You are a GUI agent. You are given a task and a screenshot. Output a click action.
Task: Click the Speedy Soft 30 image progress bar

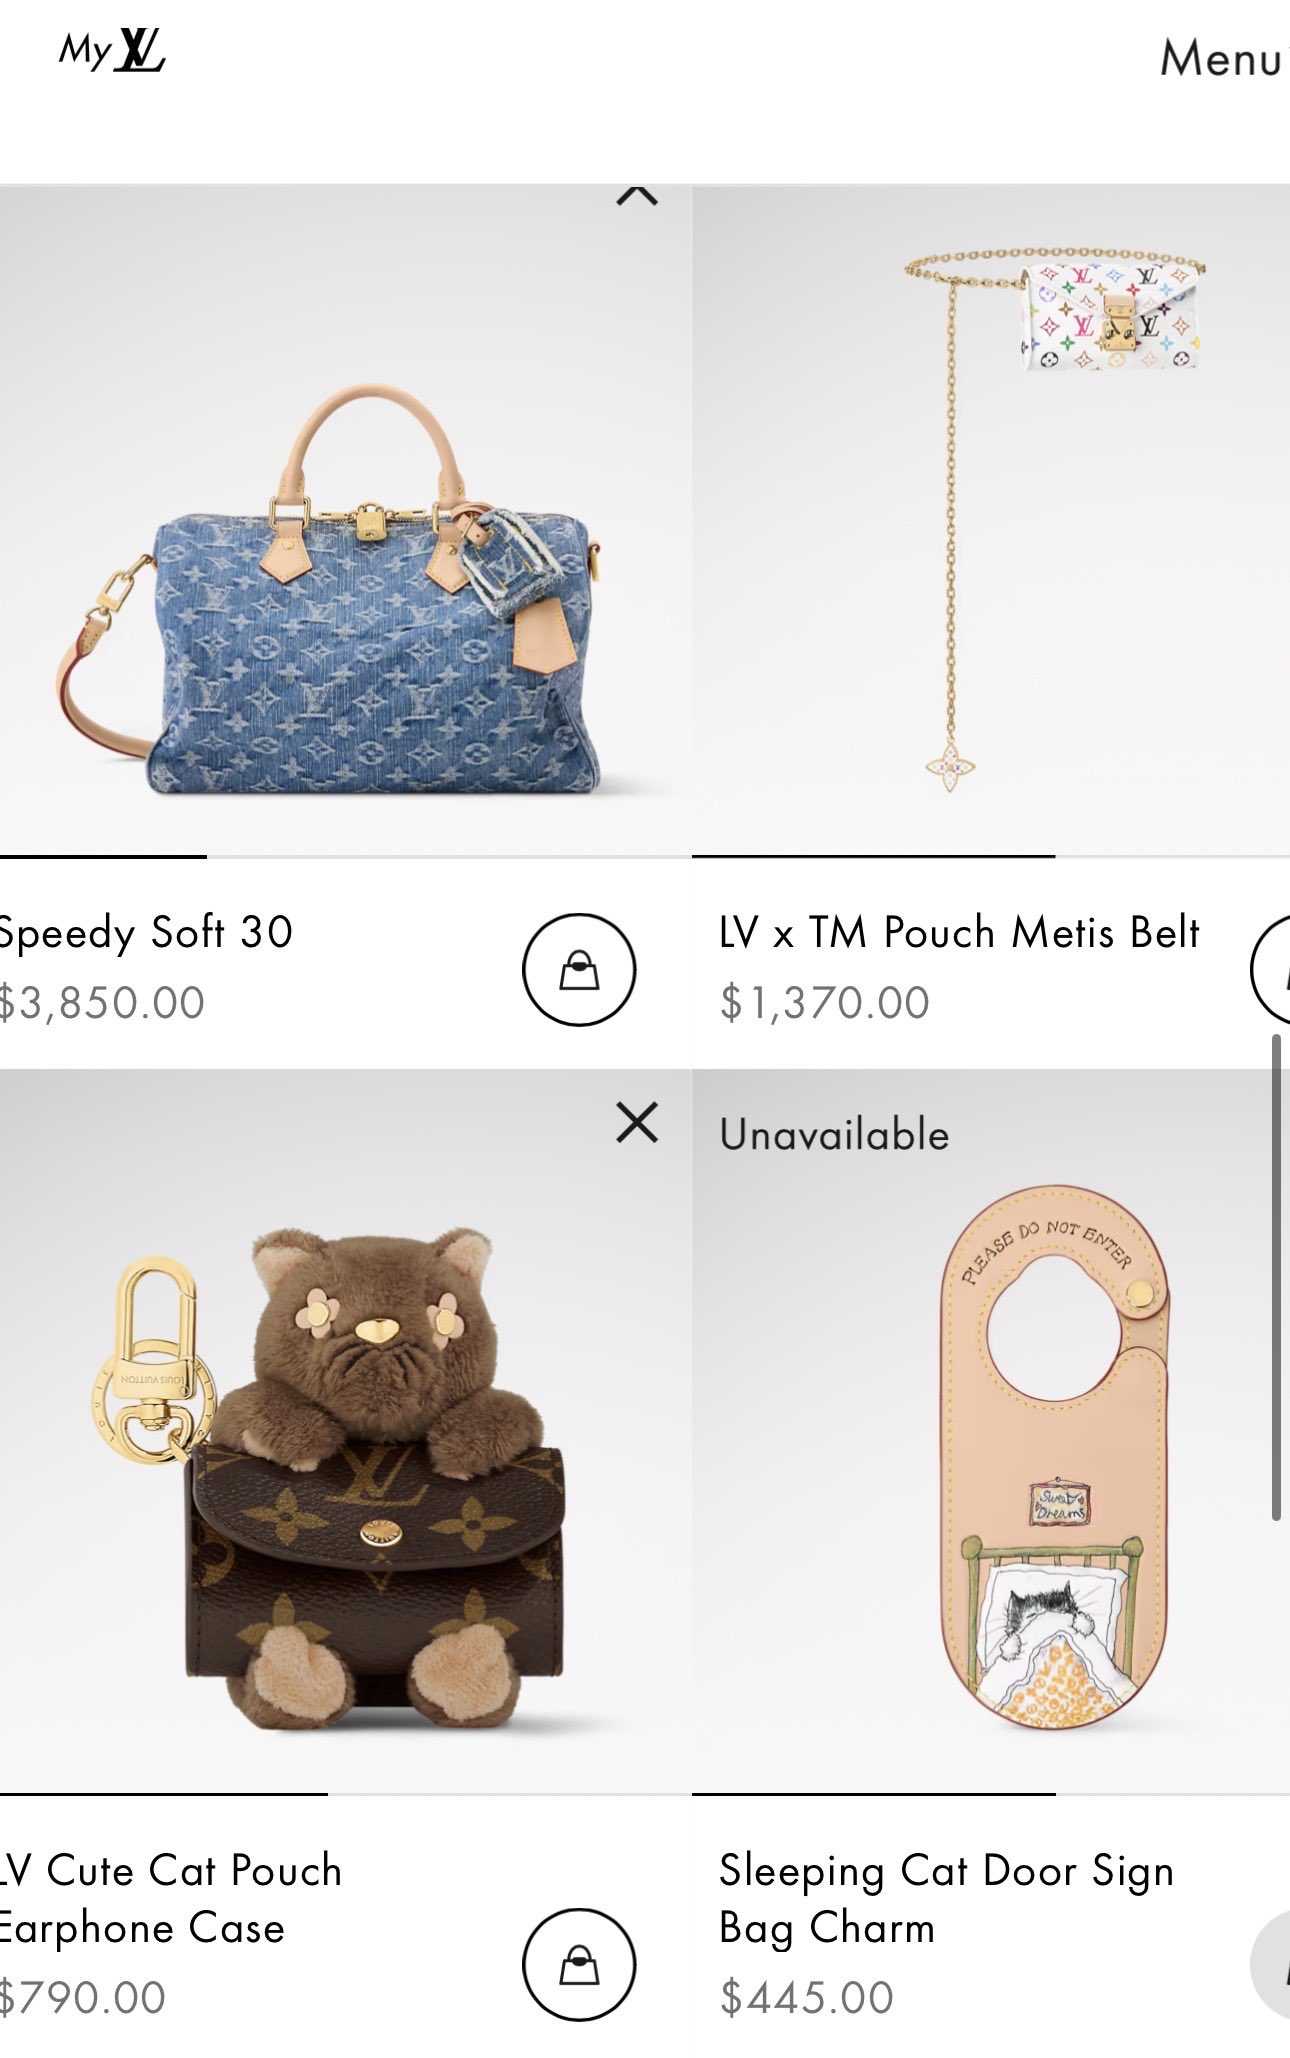click(345, 857)
